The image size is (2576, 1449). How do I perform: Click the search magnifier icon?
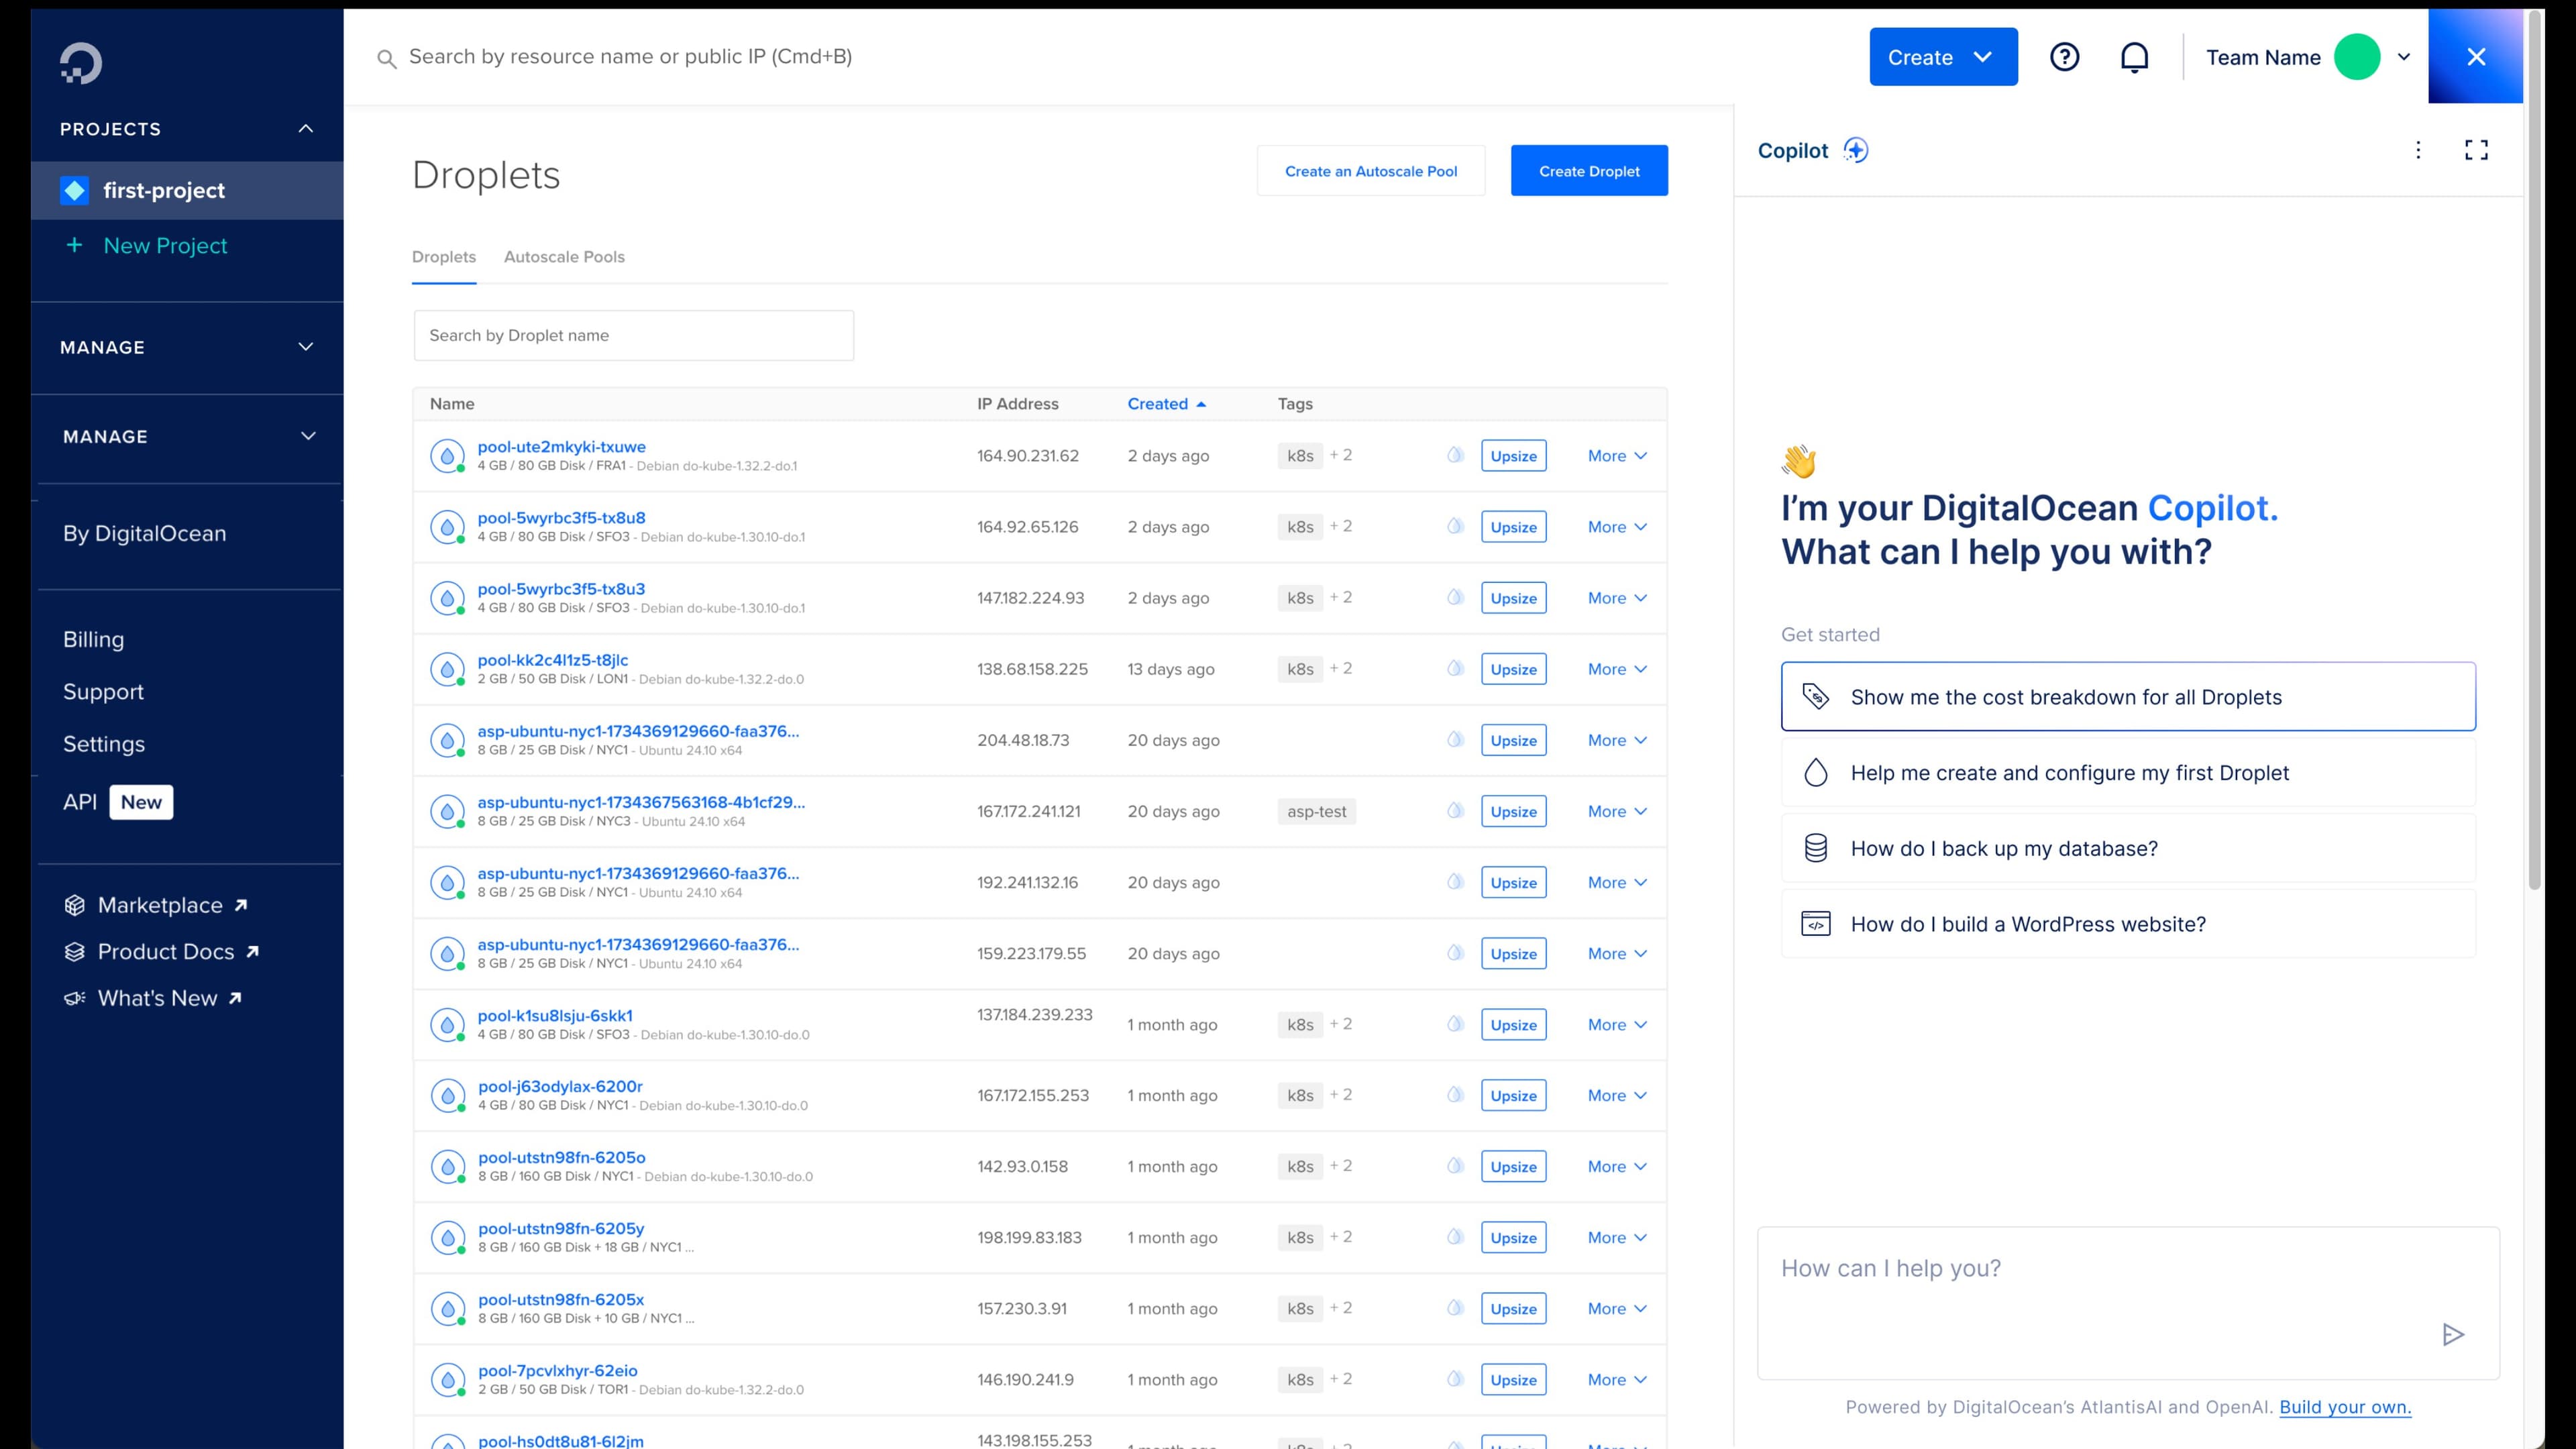pyautogui.click(x=386, y=59)
